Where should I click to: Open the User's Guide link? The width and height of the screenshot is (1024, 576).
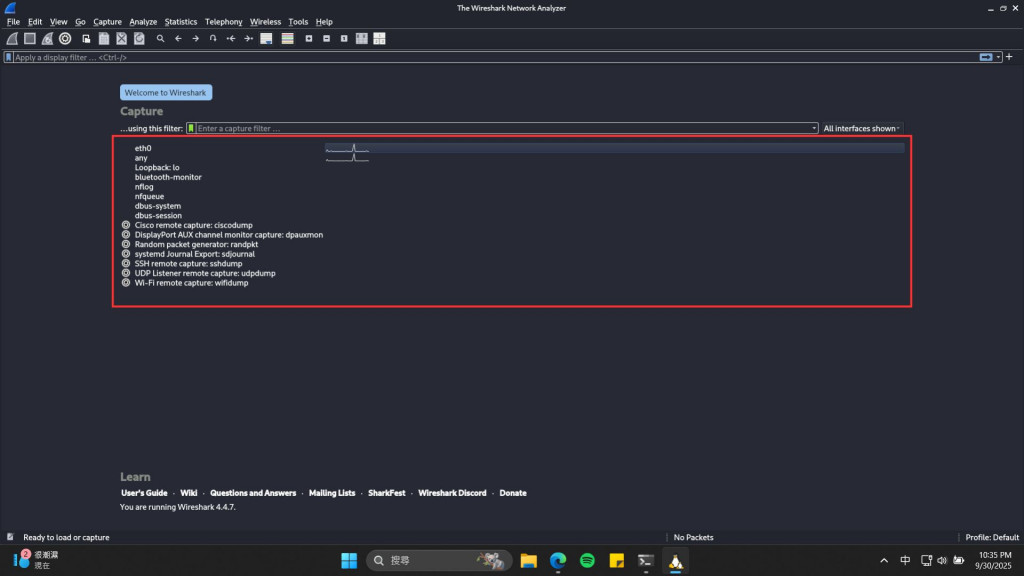pos(144,493)
